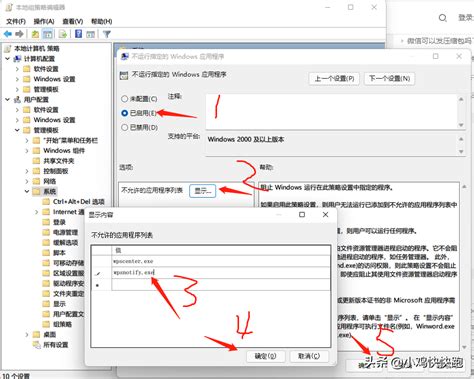Click the up-one-level folder toolbar icon
Image resolution: width=474 pixels, height=379 pixels.
pos(35,34)
